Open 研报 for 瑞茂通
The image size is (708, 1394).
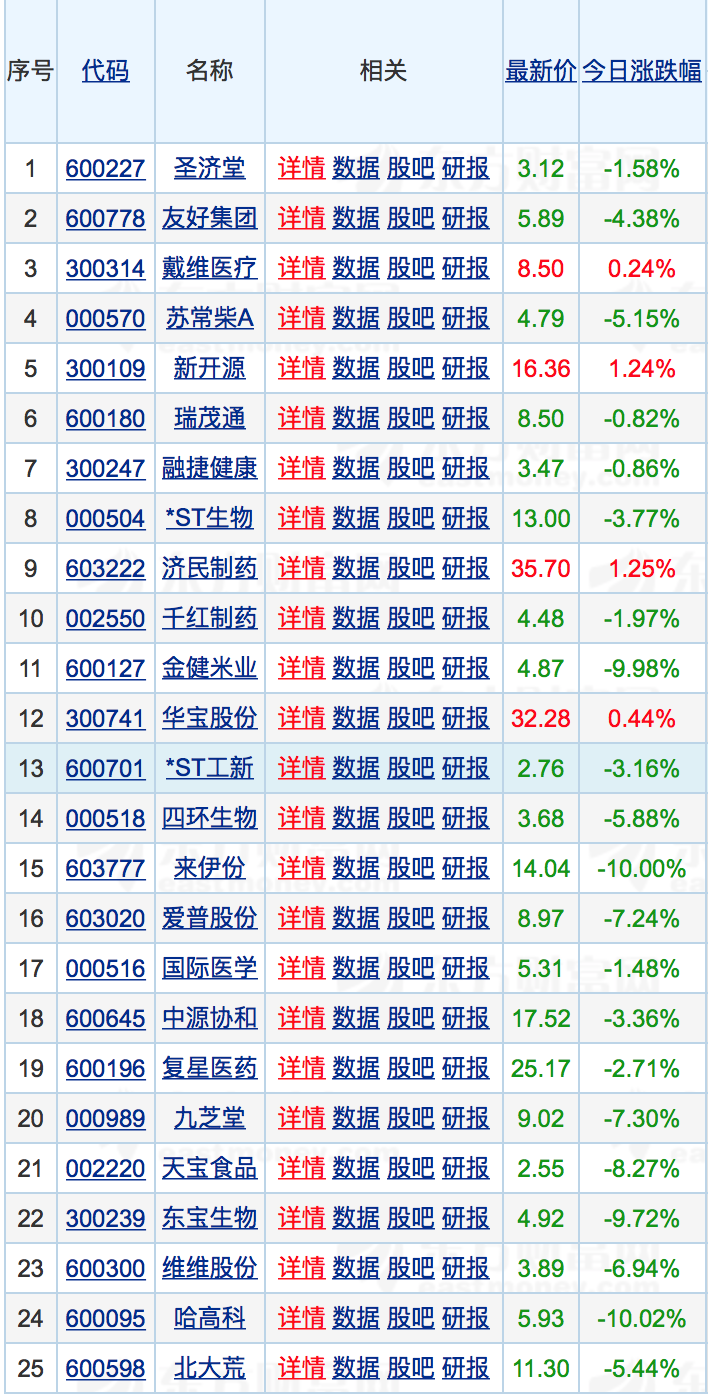pyautogui.click(x=466, y=419)
